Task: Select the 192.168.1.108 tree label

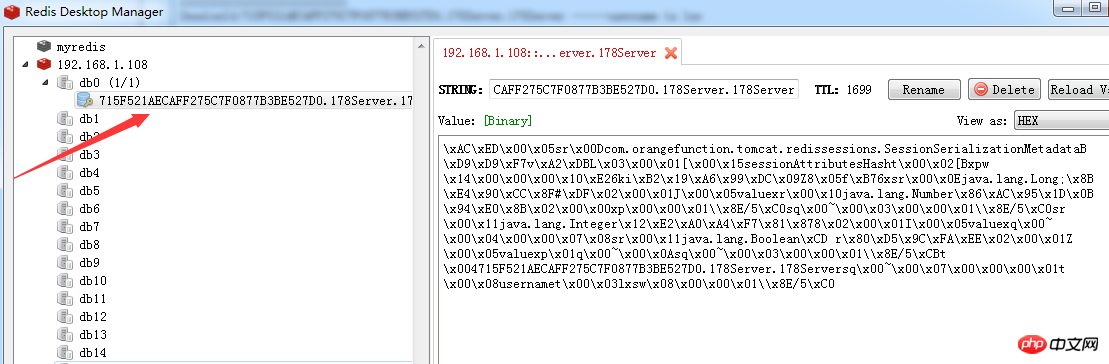Action: [102, 64]
